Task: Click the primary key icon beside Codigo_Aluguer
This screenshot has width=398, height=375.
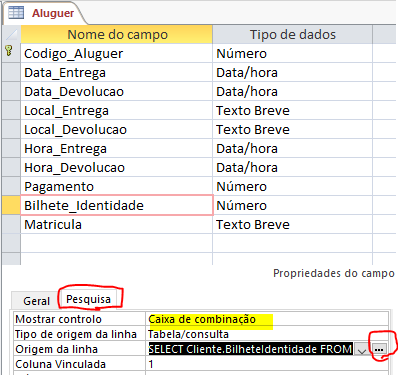Action: click(x=9, y=51)
